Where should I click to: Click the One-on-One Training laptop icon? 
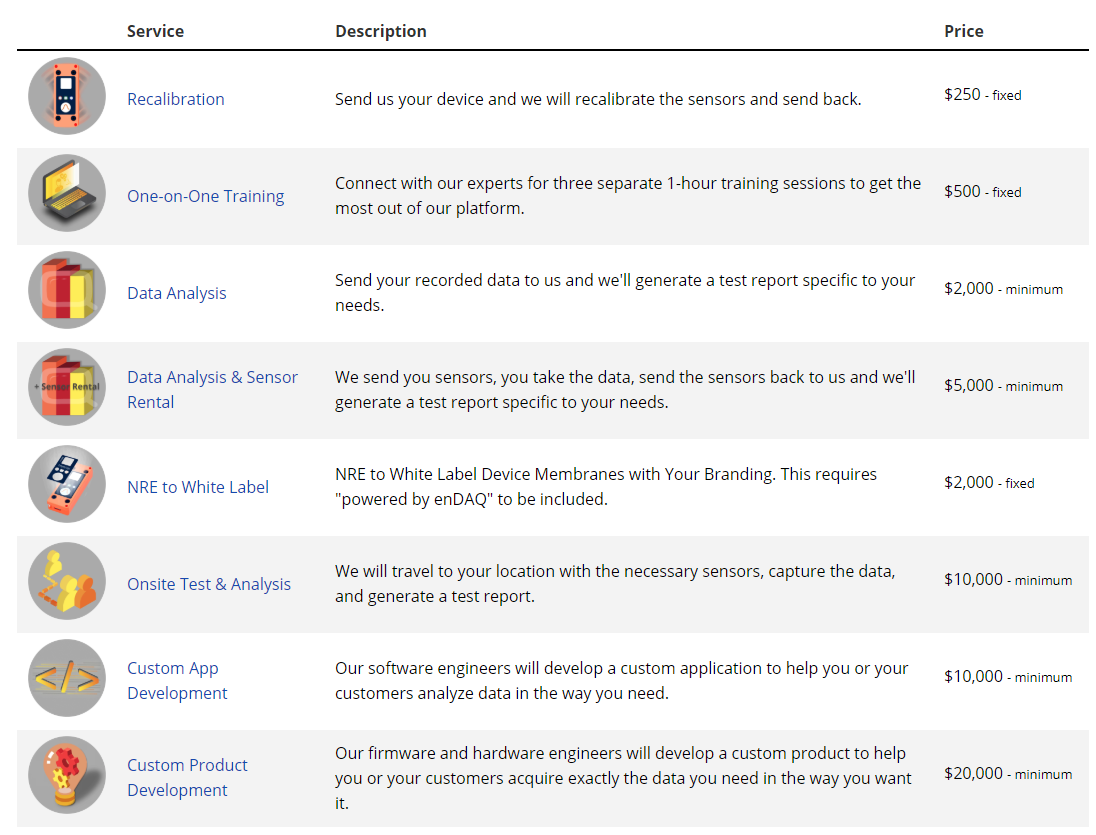click(67, 193)
